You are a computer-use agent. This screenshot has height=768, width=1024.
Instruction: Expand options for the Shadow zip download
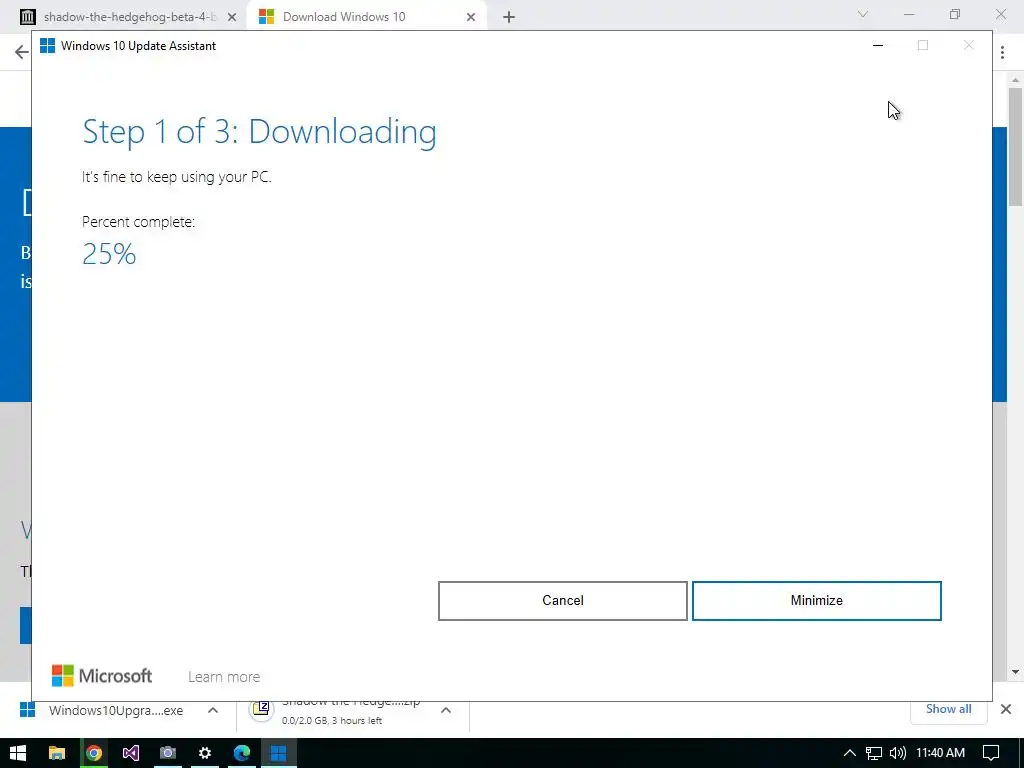click(445, 710)
